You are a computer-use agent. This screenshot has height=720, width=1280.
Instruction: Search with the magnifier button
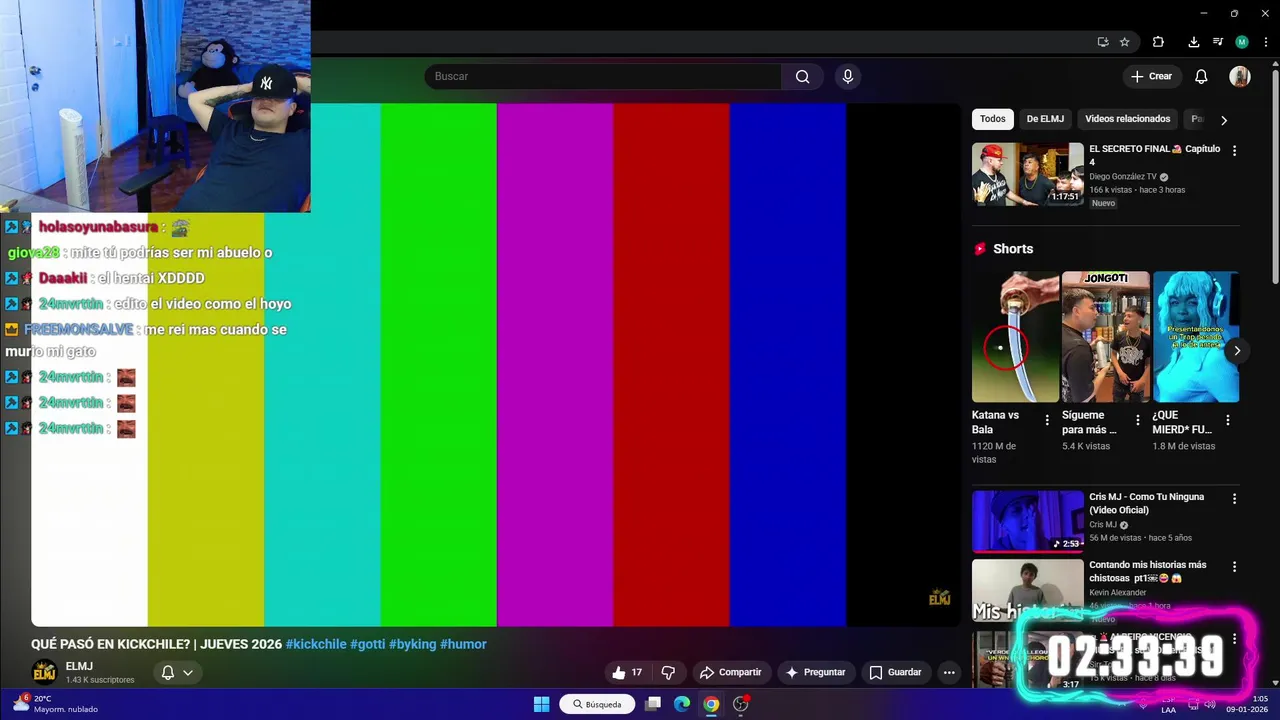coord(802,76)
